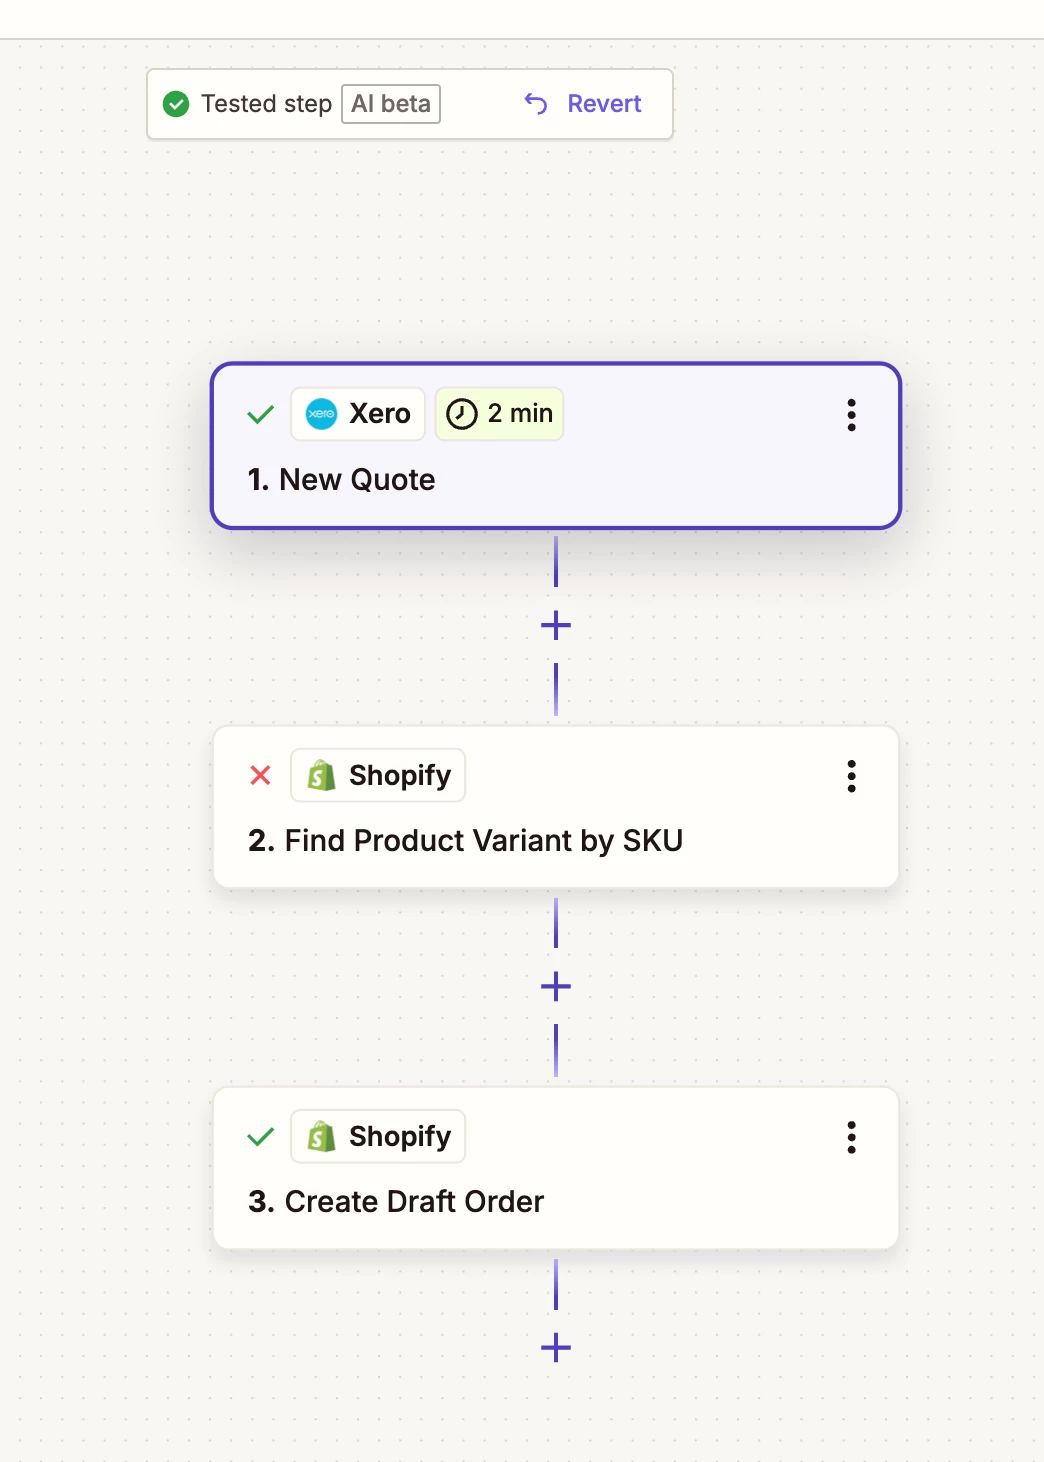Click the green checkmark status on step 1
The image size is (1044, 1462).
[x=261, y=414]
